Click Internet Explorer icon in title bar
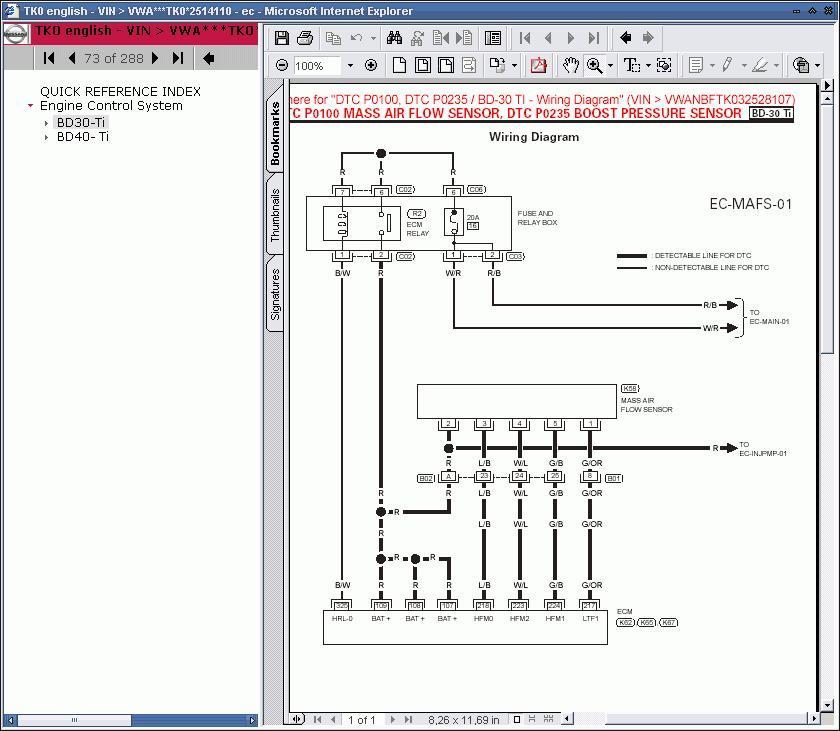Screen dimensions: 840x731 pyautogui.click(x=11, y=10)
